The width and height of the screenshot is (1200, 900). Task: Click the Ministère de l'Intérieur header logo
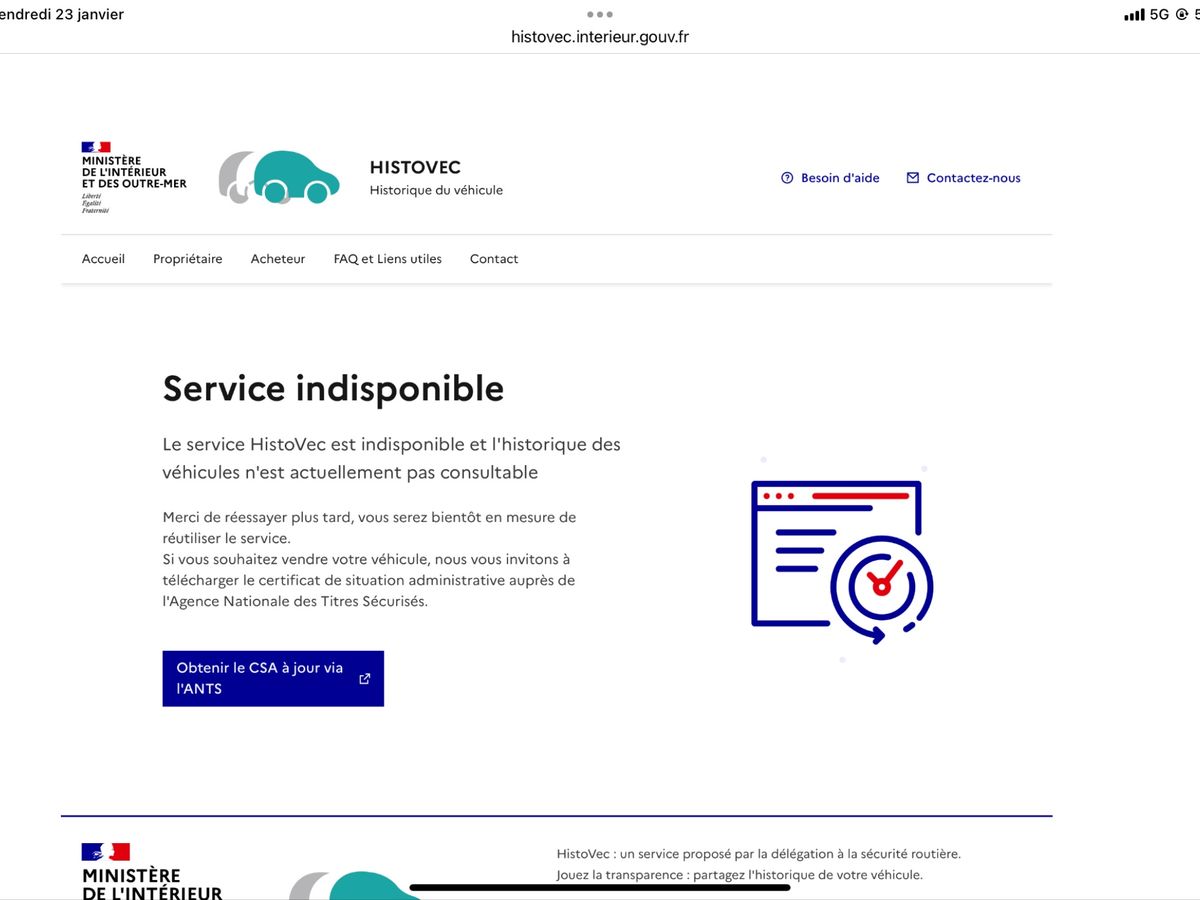[134, 177]
